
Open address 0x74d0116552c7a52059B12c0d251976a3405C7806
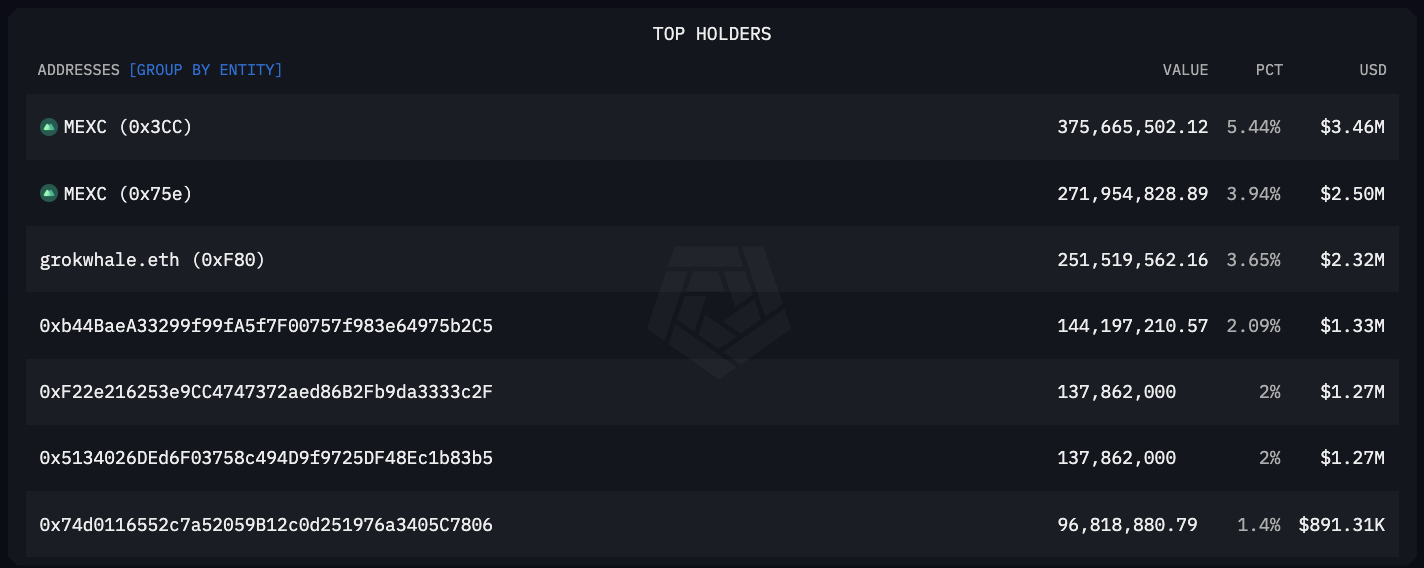click(x=266, y=524)
